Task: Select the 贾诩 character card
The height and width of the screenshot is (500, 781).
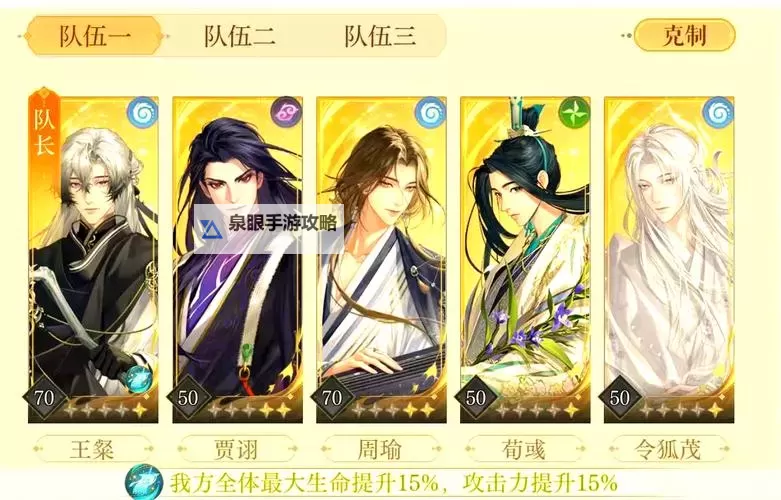Action: [x=237, y=260]
